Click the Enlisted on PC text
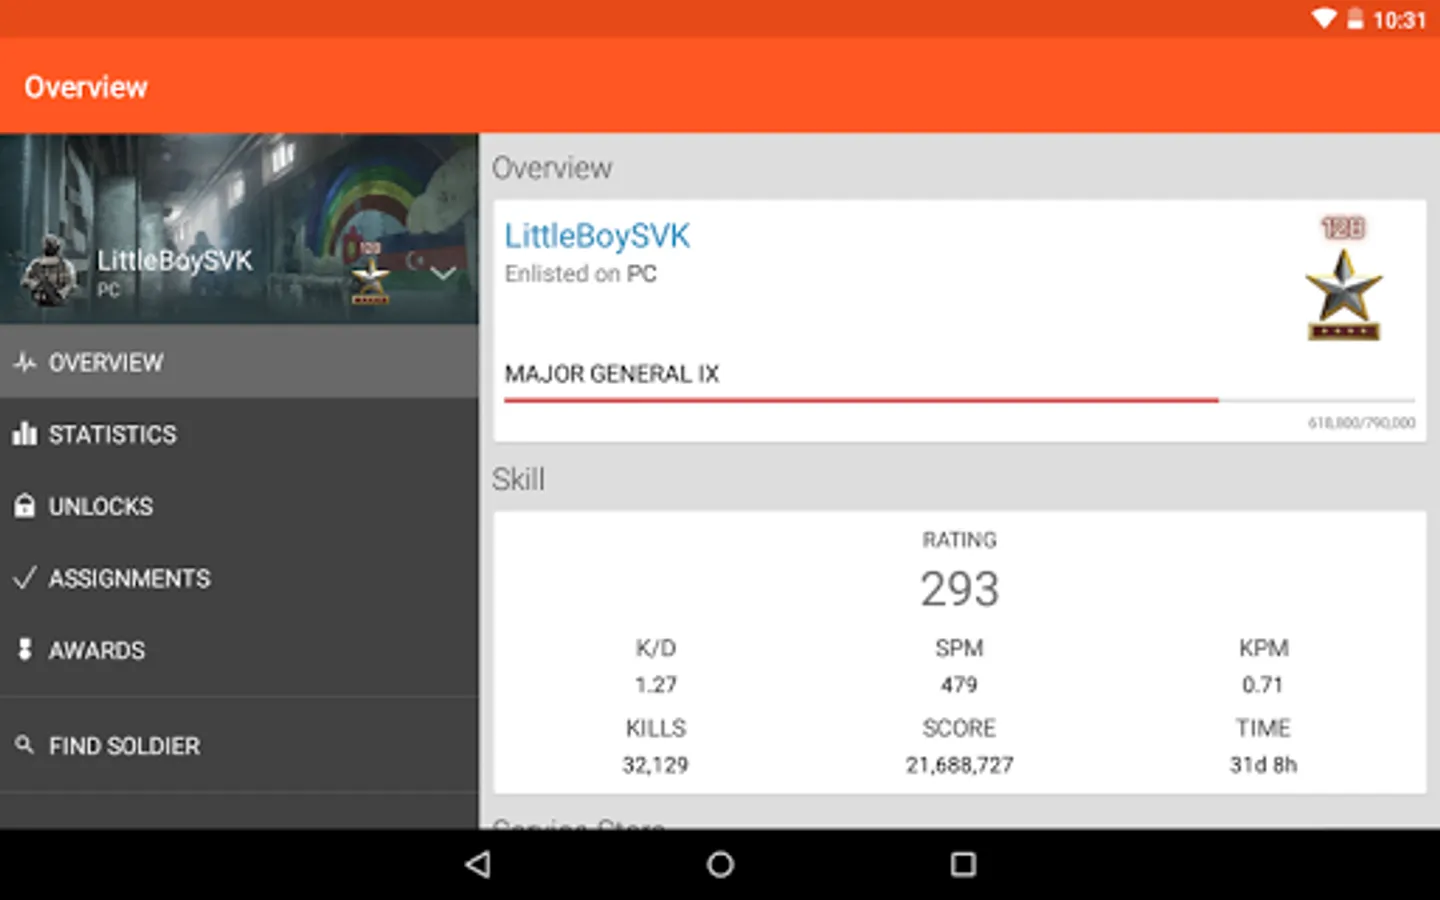The width and height of the screenshot is (1440, 900). tap(581, 274)
